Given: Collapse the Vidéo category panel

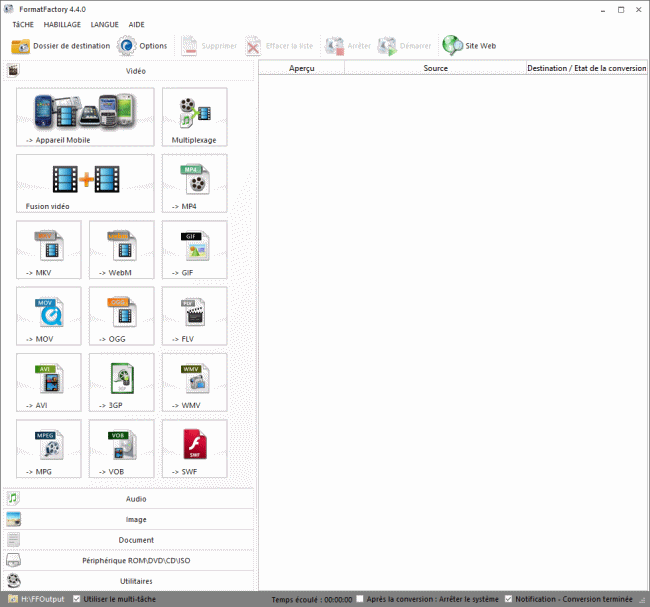Looking at the screenshot, I should (x=129, y=71).
